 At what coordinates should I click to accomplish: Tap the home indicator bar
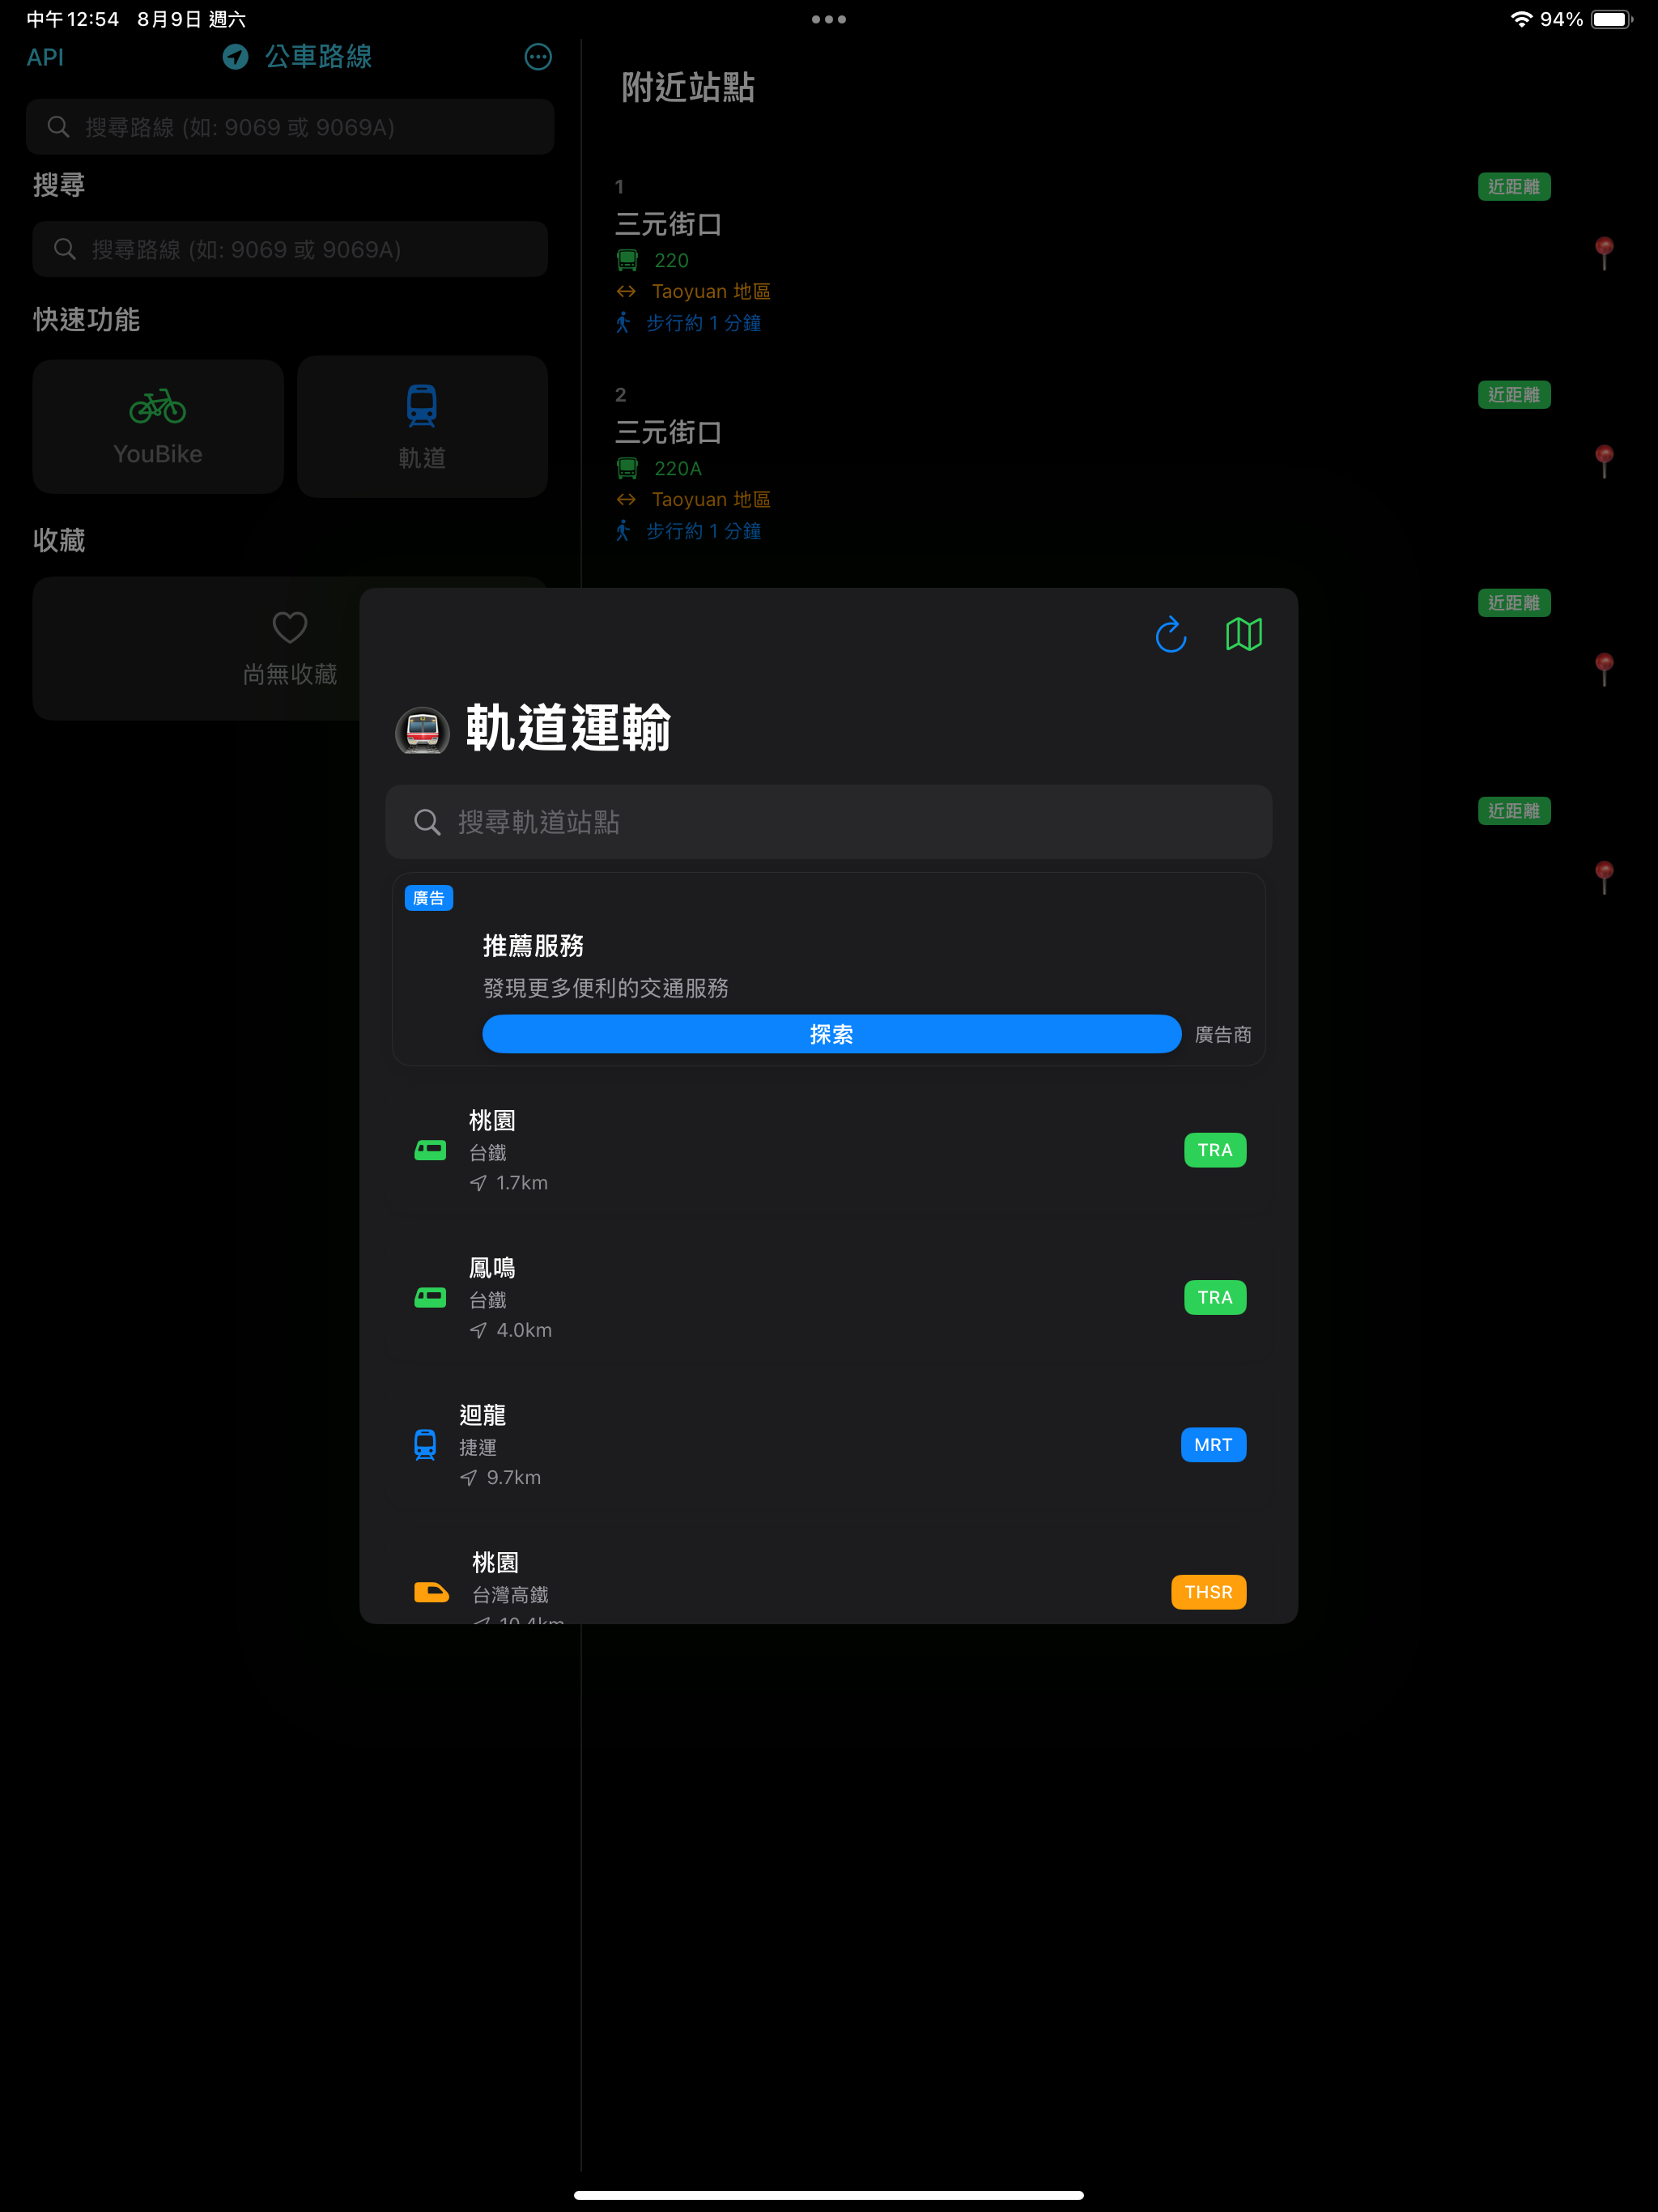coord(829,2195)
